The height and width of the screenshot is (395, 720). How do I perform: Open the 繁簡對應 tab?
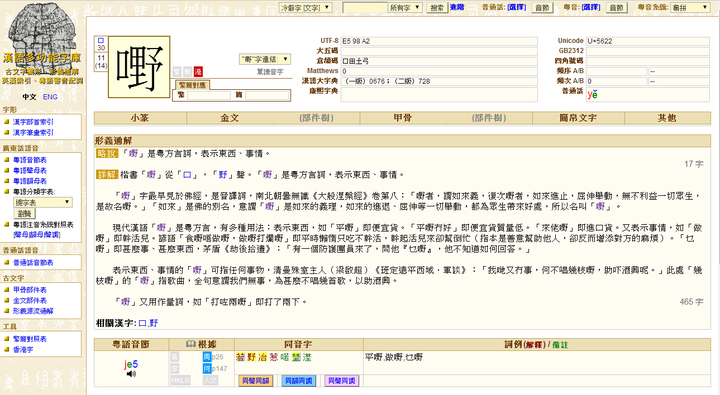pos(193,85)
